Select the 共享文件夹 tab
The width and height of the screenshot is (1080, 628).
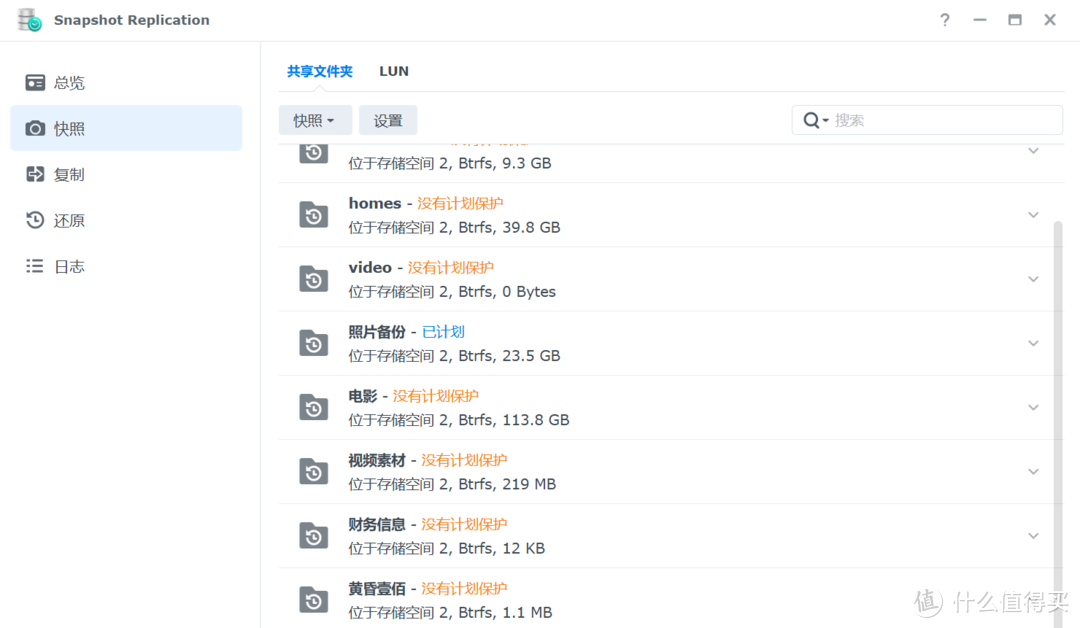[x=319, y=71]
